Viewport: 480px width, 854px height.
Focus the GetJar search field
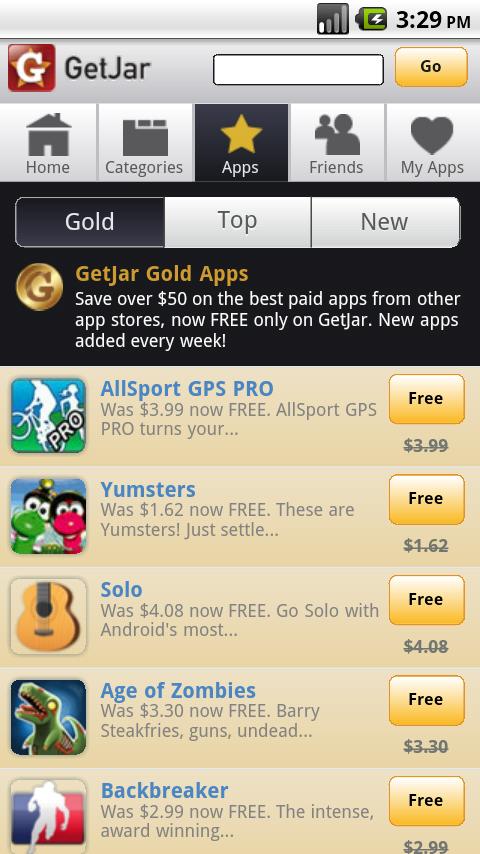click(x=298, y=69)
